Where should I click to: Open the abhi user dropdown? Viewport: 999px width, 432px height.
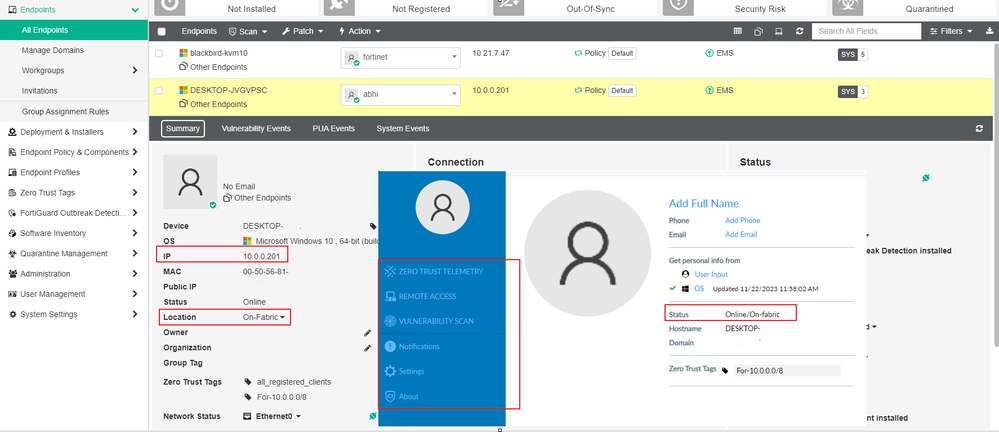pyautogui.click(x=401, y=94)
